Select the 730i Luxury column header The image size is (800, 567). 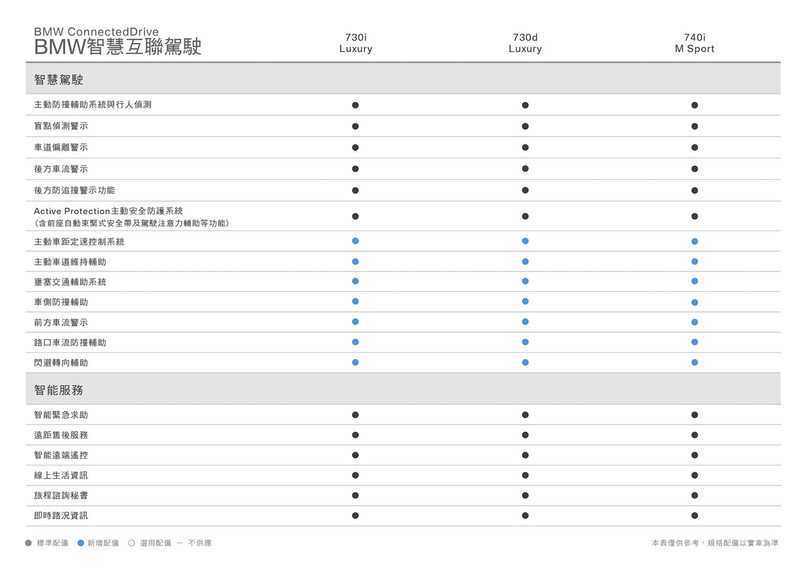pyautogui.click(x=356, y=43)
